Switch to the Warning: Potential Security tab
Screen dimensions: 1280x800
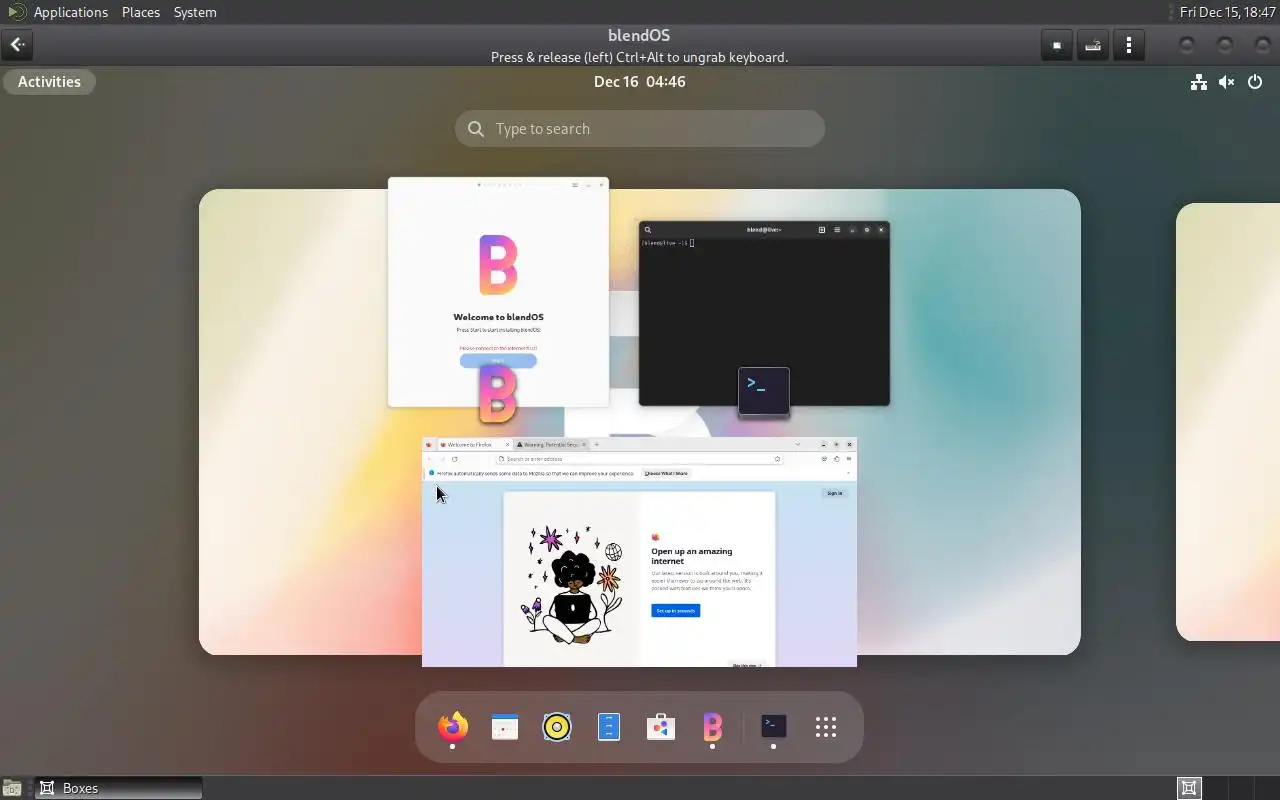click(x=552, y=444)
